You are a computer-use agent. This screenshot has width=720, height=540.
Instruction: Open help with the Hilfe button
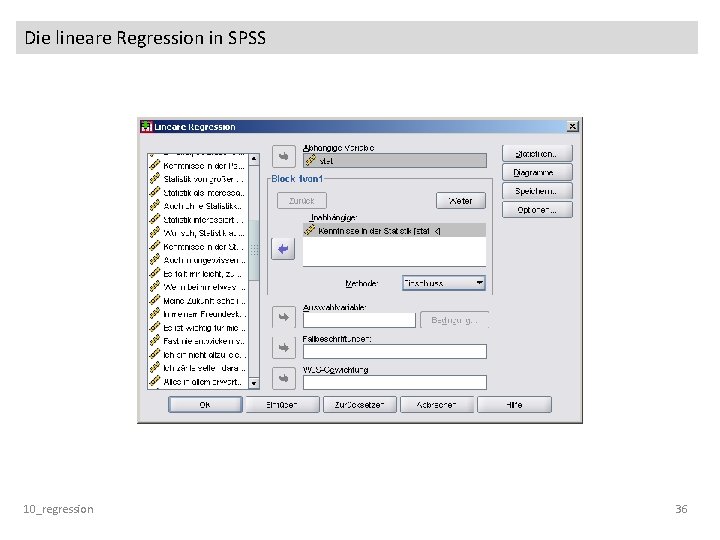[x=514, y=405]
